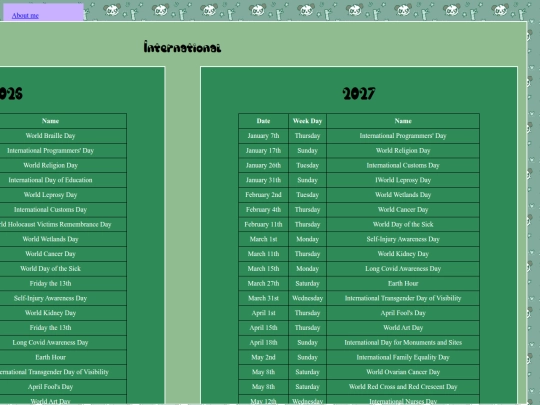The height and width of the screenshot is (405, 540).
Task: Select the March 27th date cell
Action: 263,283
